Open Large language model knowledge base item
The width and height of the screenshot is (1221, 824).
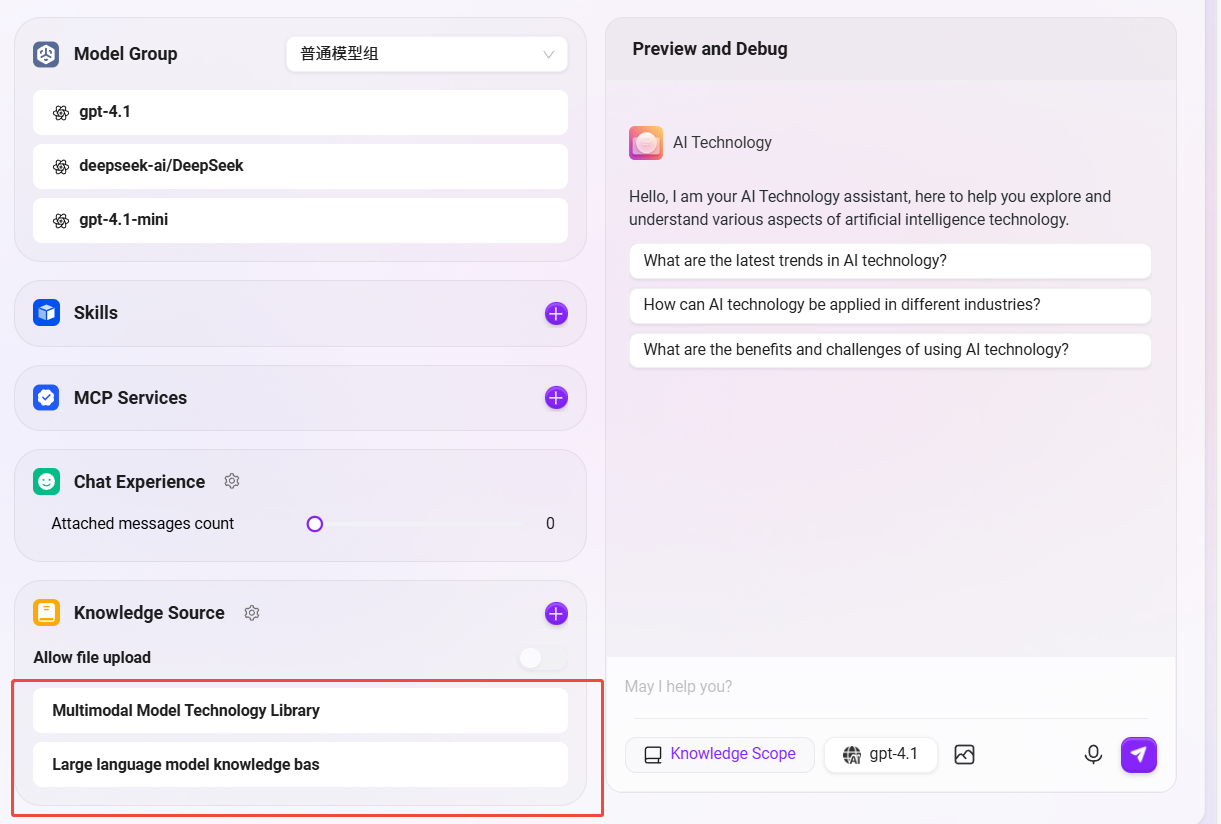tap(300, 765)
